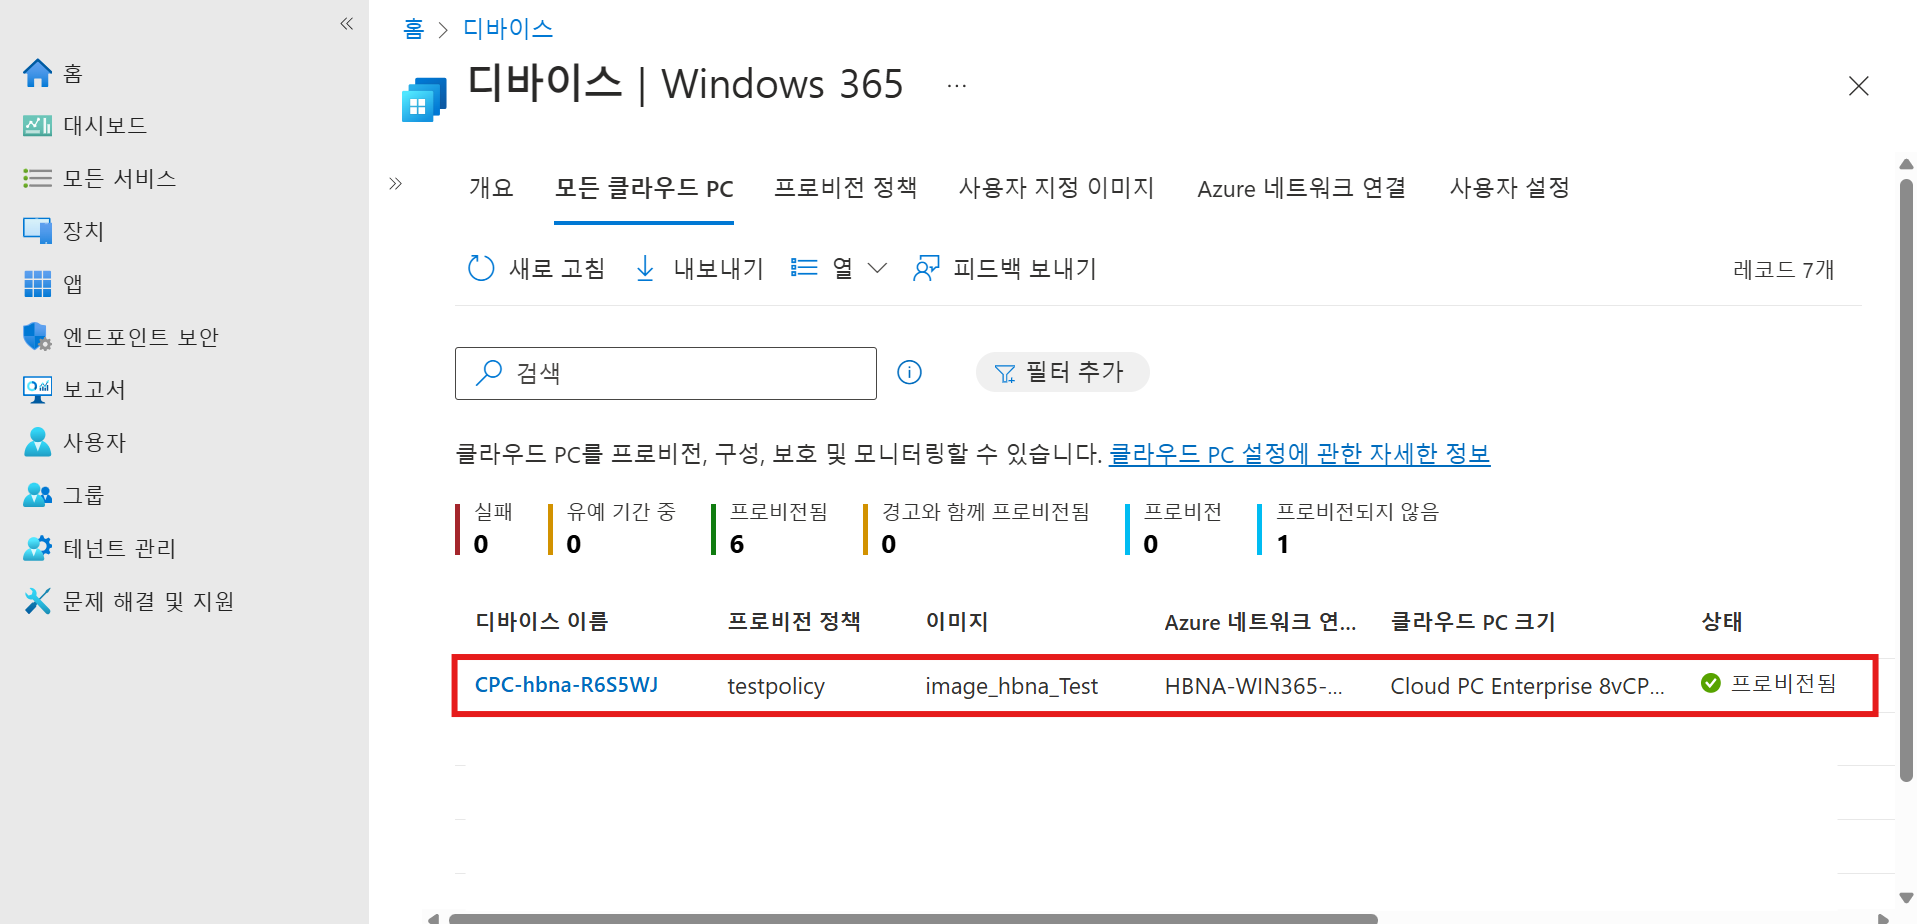Viewport: 1917px width, 924px height.
Task: Click 내보내기 export button
Action: [x=699, y=268]
